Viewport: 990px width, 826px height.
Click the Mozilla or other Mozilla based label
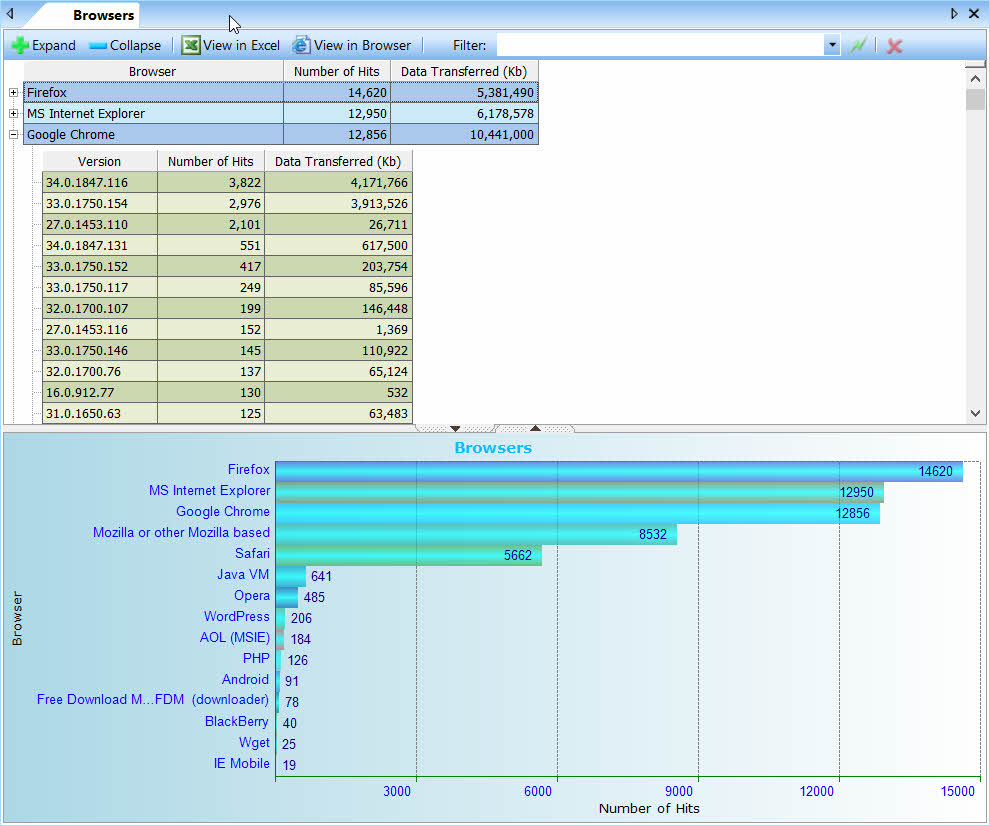pyautogui.click(x=181, y=532)
